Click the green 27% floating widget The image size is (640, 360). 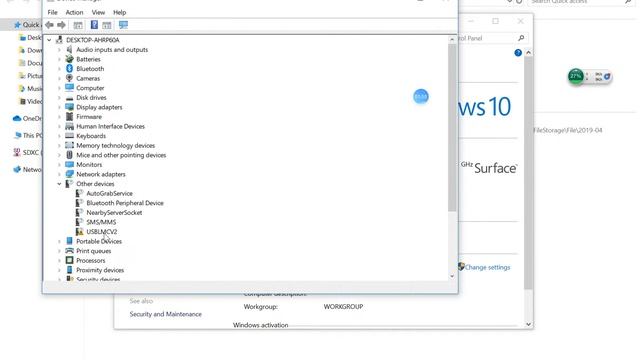(x=576, y=76)
